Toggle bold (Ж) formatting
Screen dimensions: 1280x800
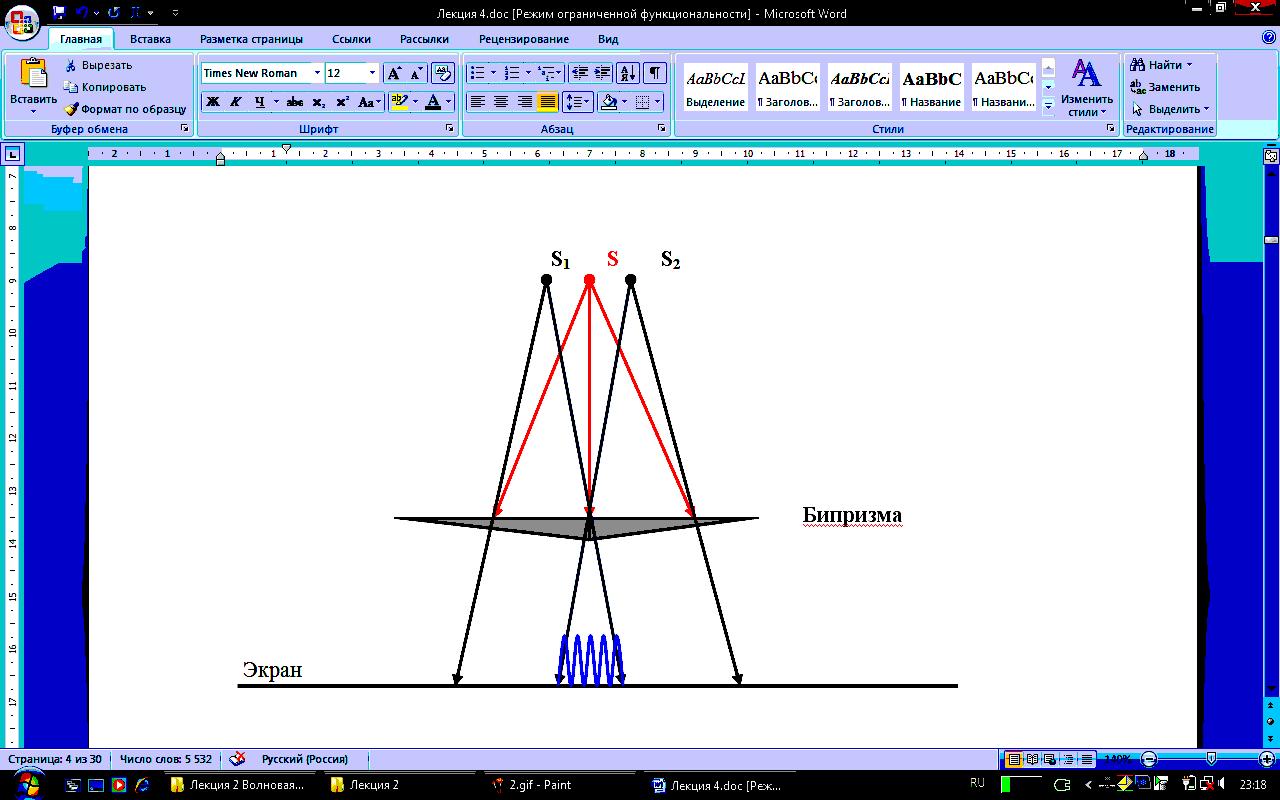tap(212, 102)
